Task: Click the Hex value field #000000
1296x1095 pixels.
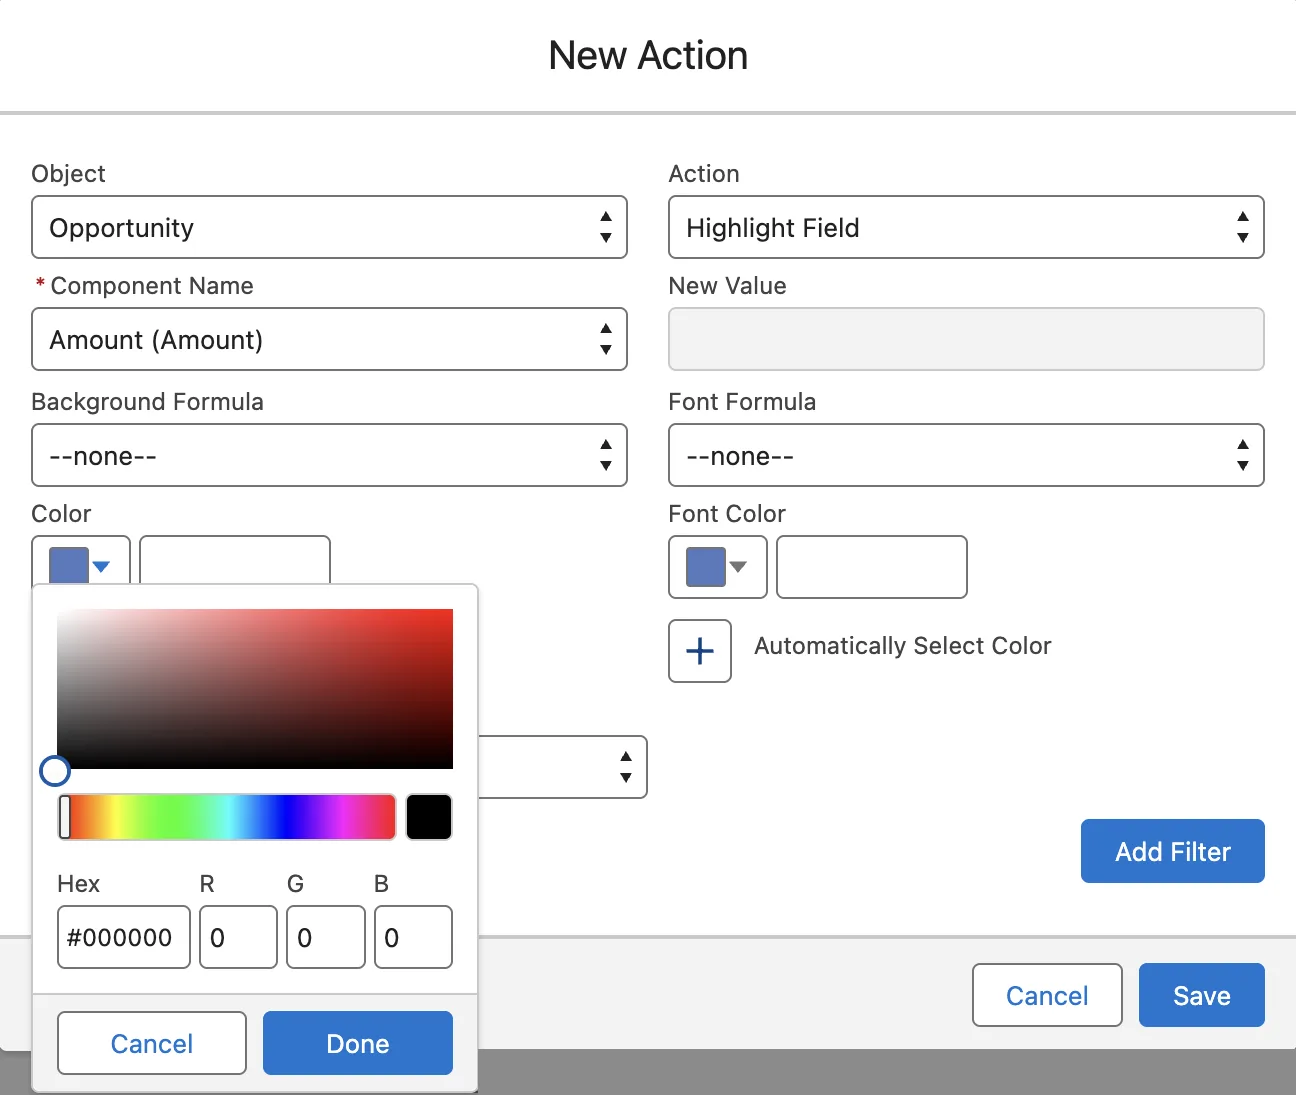Action: click(124, 937)
